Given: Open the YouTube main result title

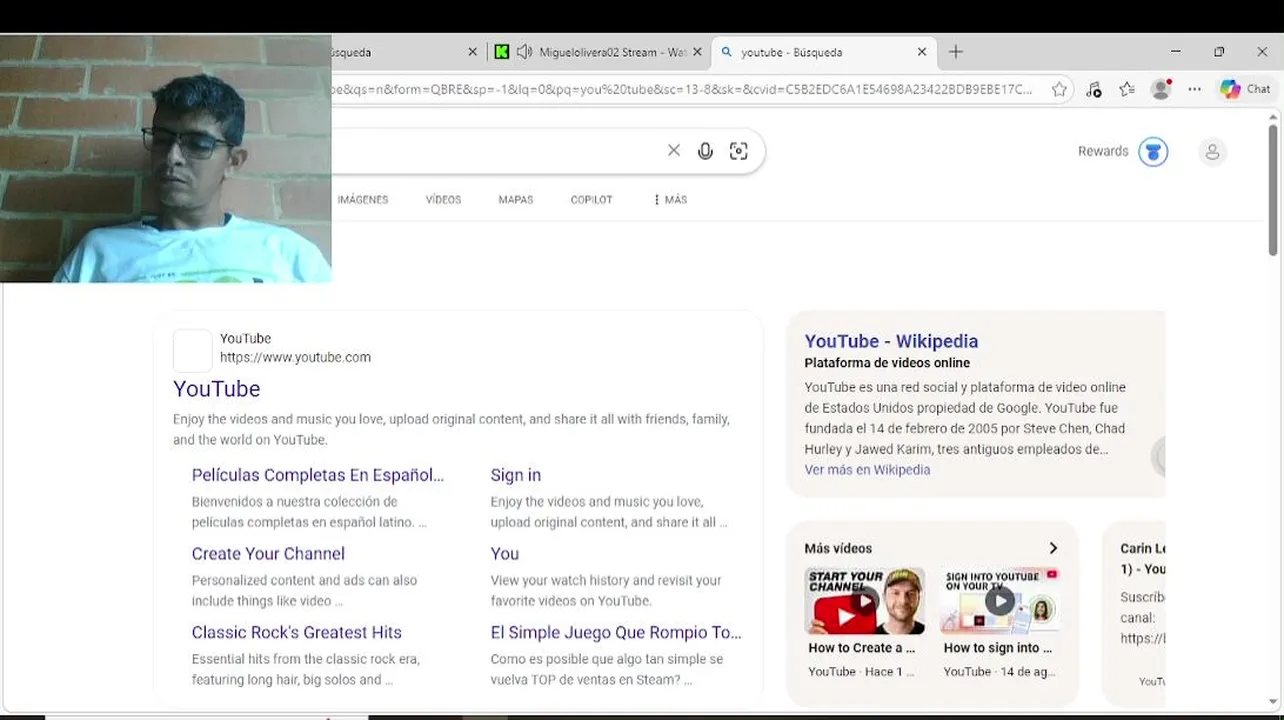Looking at the screenshot, I should coord(217,389).
